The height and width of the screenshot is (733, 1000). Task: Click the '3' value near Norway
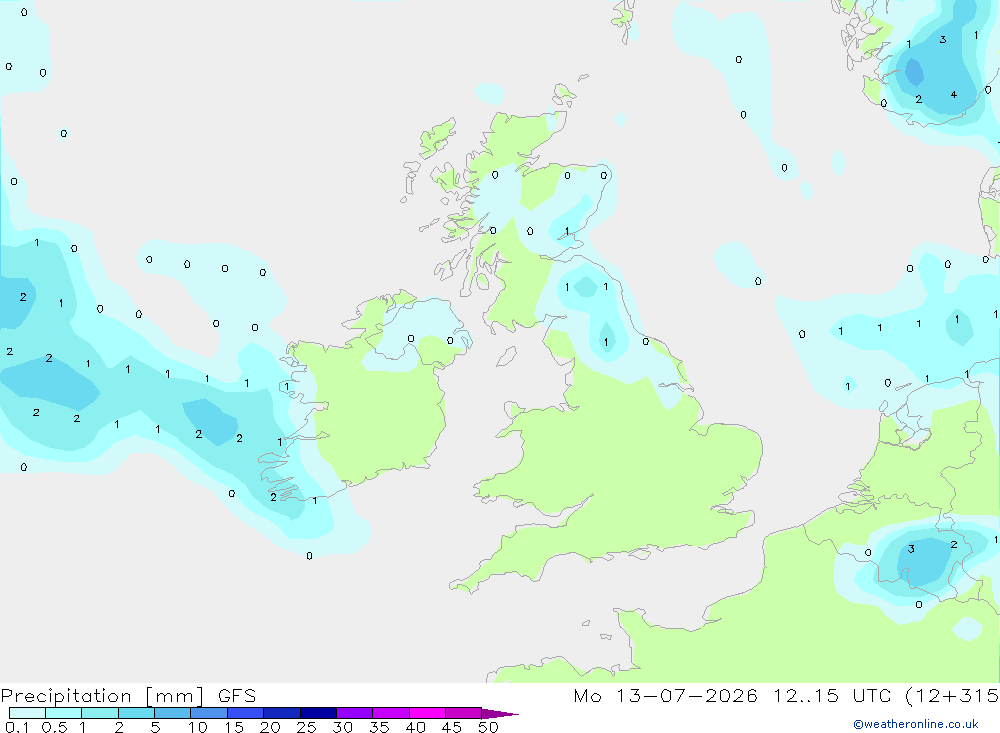943,40
